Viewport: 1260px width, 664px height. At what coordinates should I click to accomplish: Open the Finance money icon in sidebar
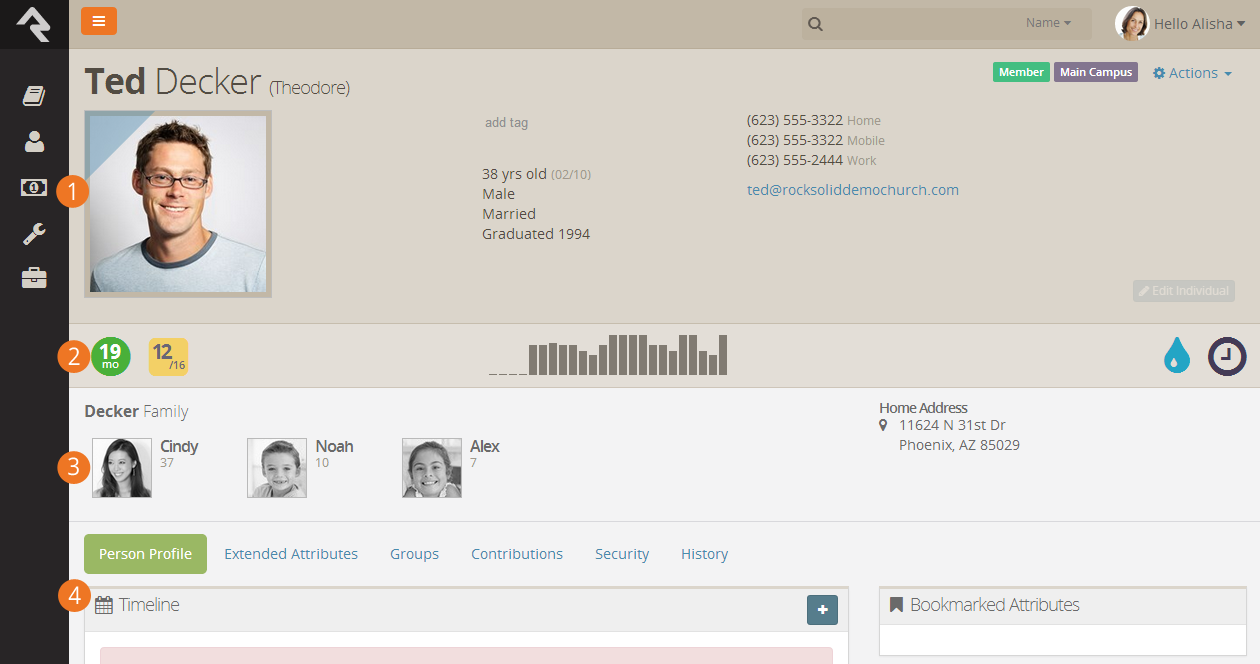pos(34,187)
